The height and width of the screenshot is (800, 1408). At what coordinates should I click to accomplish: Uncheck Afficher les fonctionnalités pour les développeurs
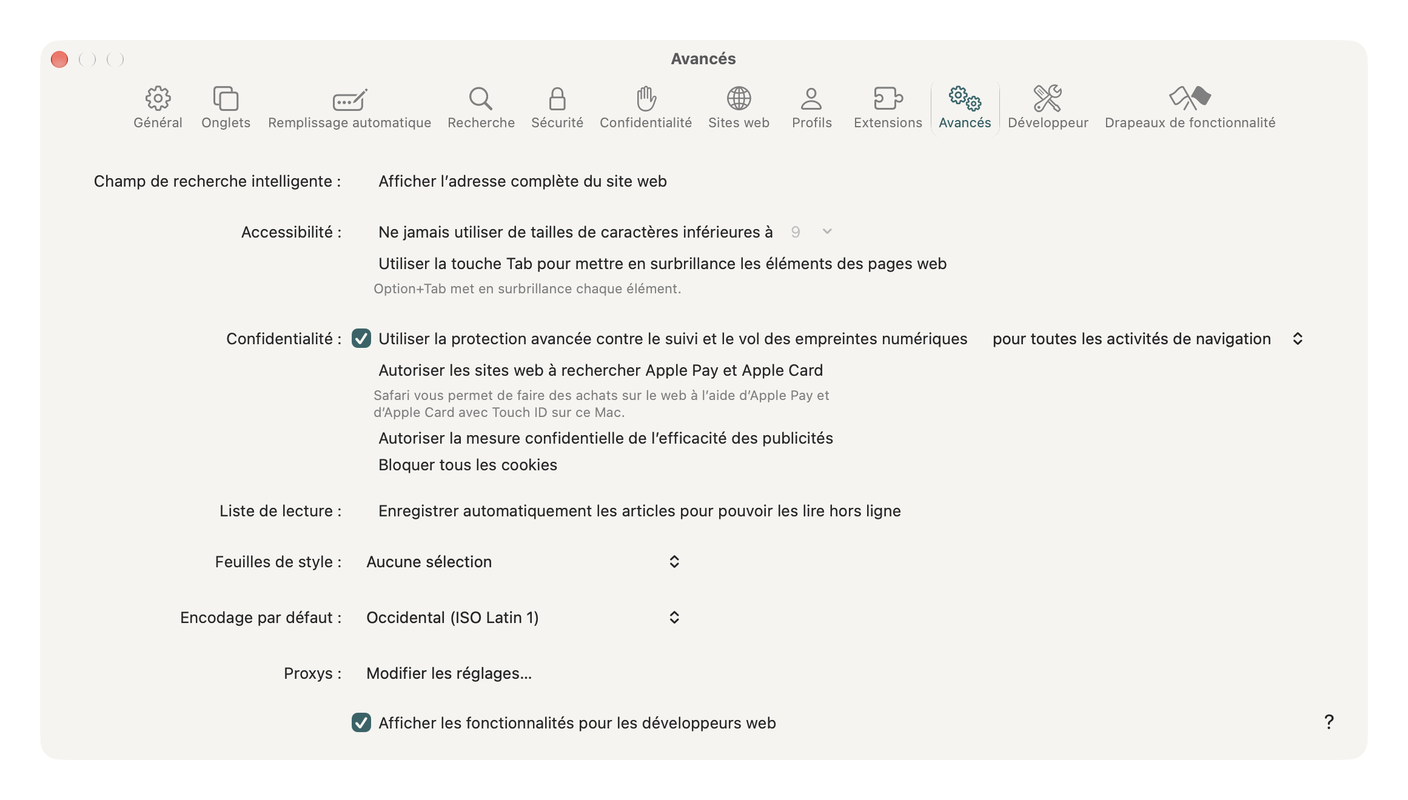(361, 723)
